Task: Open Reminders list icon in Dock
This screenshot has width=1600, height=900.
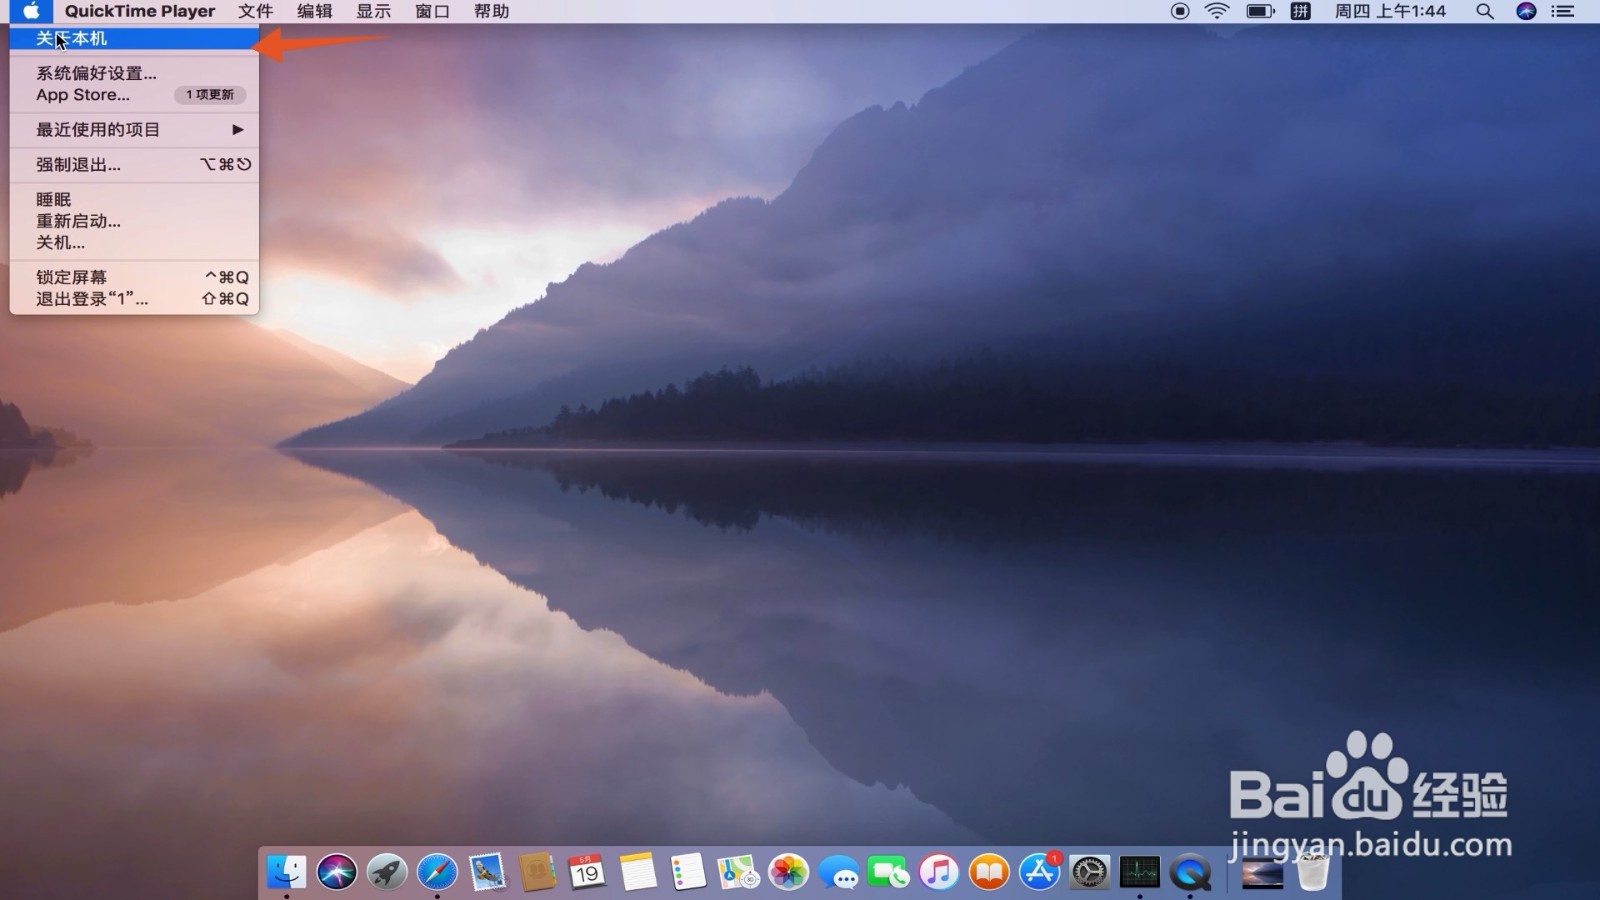Action: tap(688, 872)
